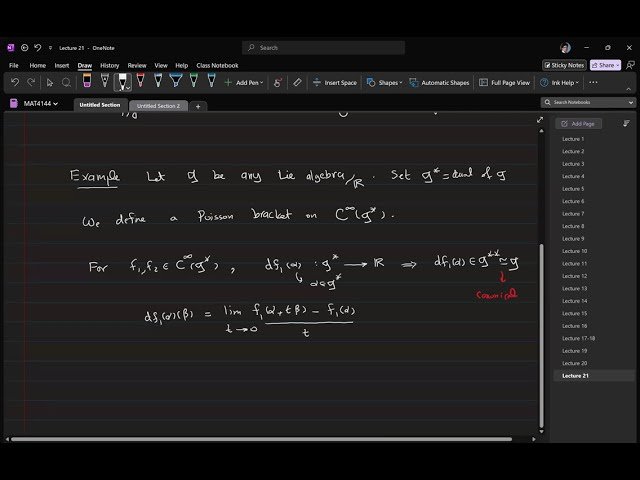Click the Insert Space button
Viewport: 640px width, 480px height.
pyautogui.click(x=335, y=82)
